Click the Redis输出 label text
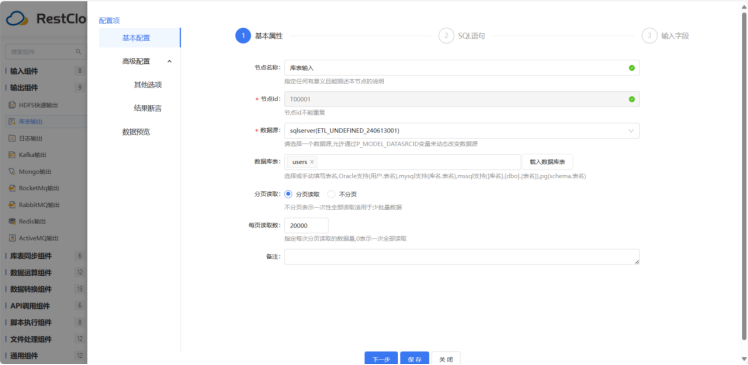Screen dimensions: 748x365 coord(32,221)
